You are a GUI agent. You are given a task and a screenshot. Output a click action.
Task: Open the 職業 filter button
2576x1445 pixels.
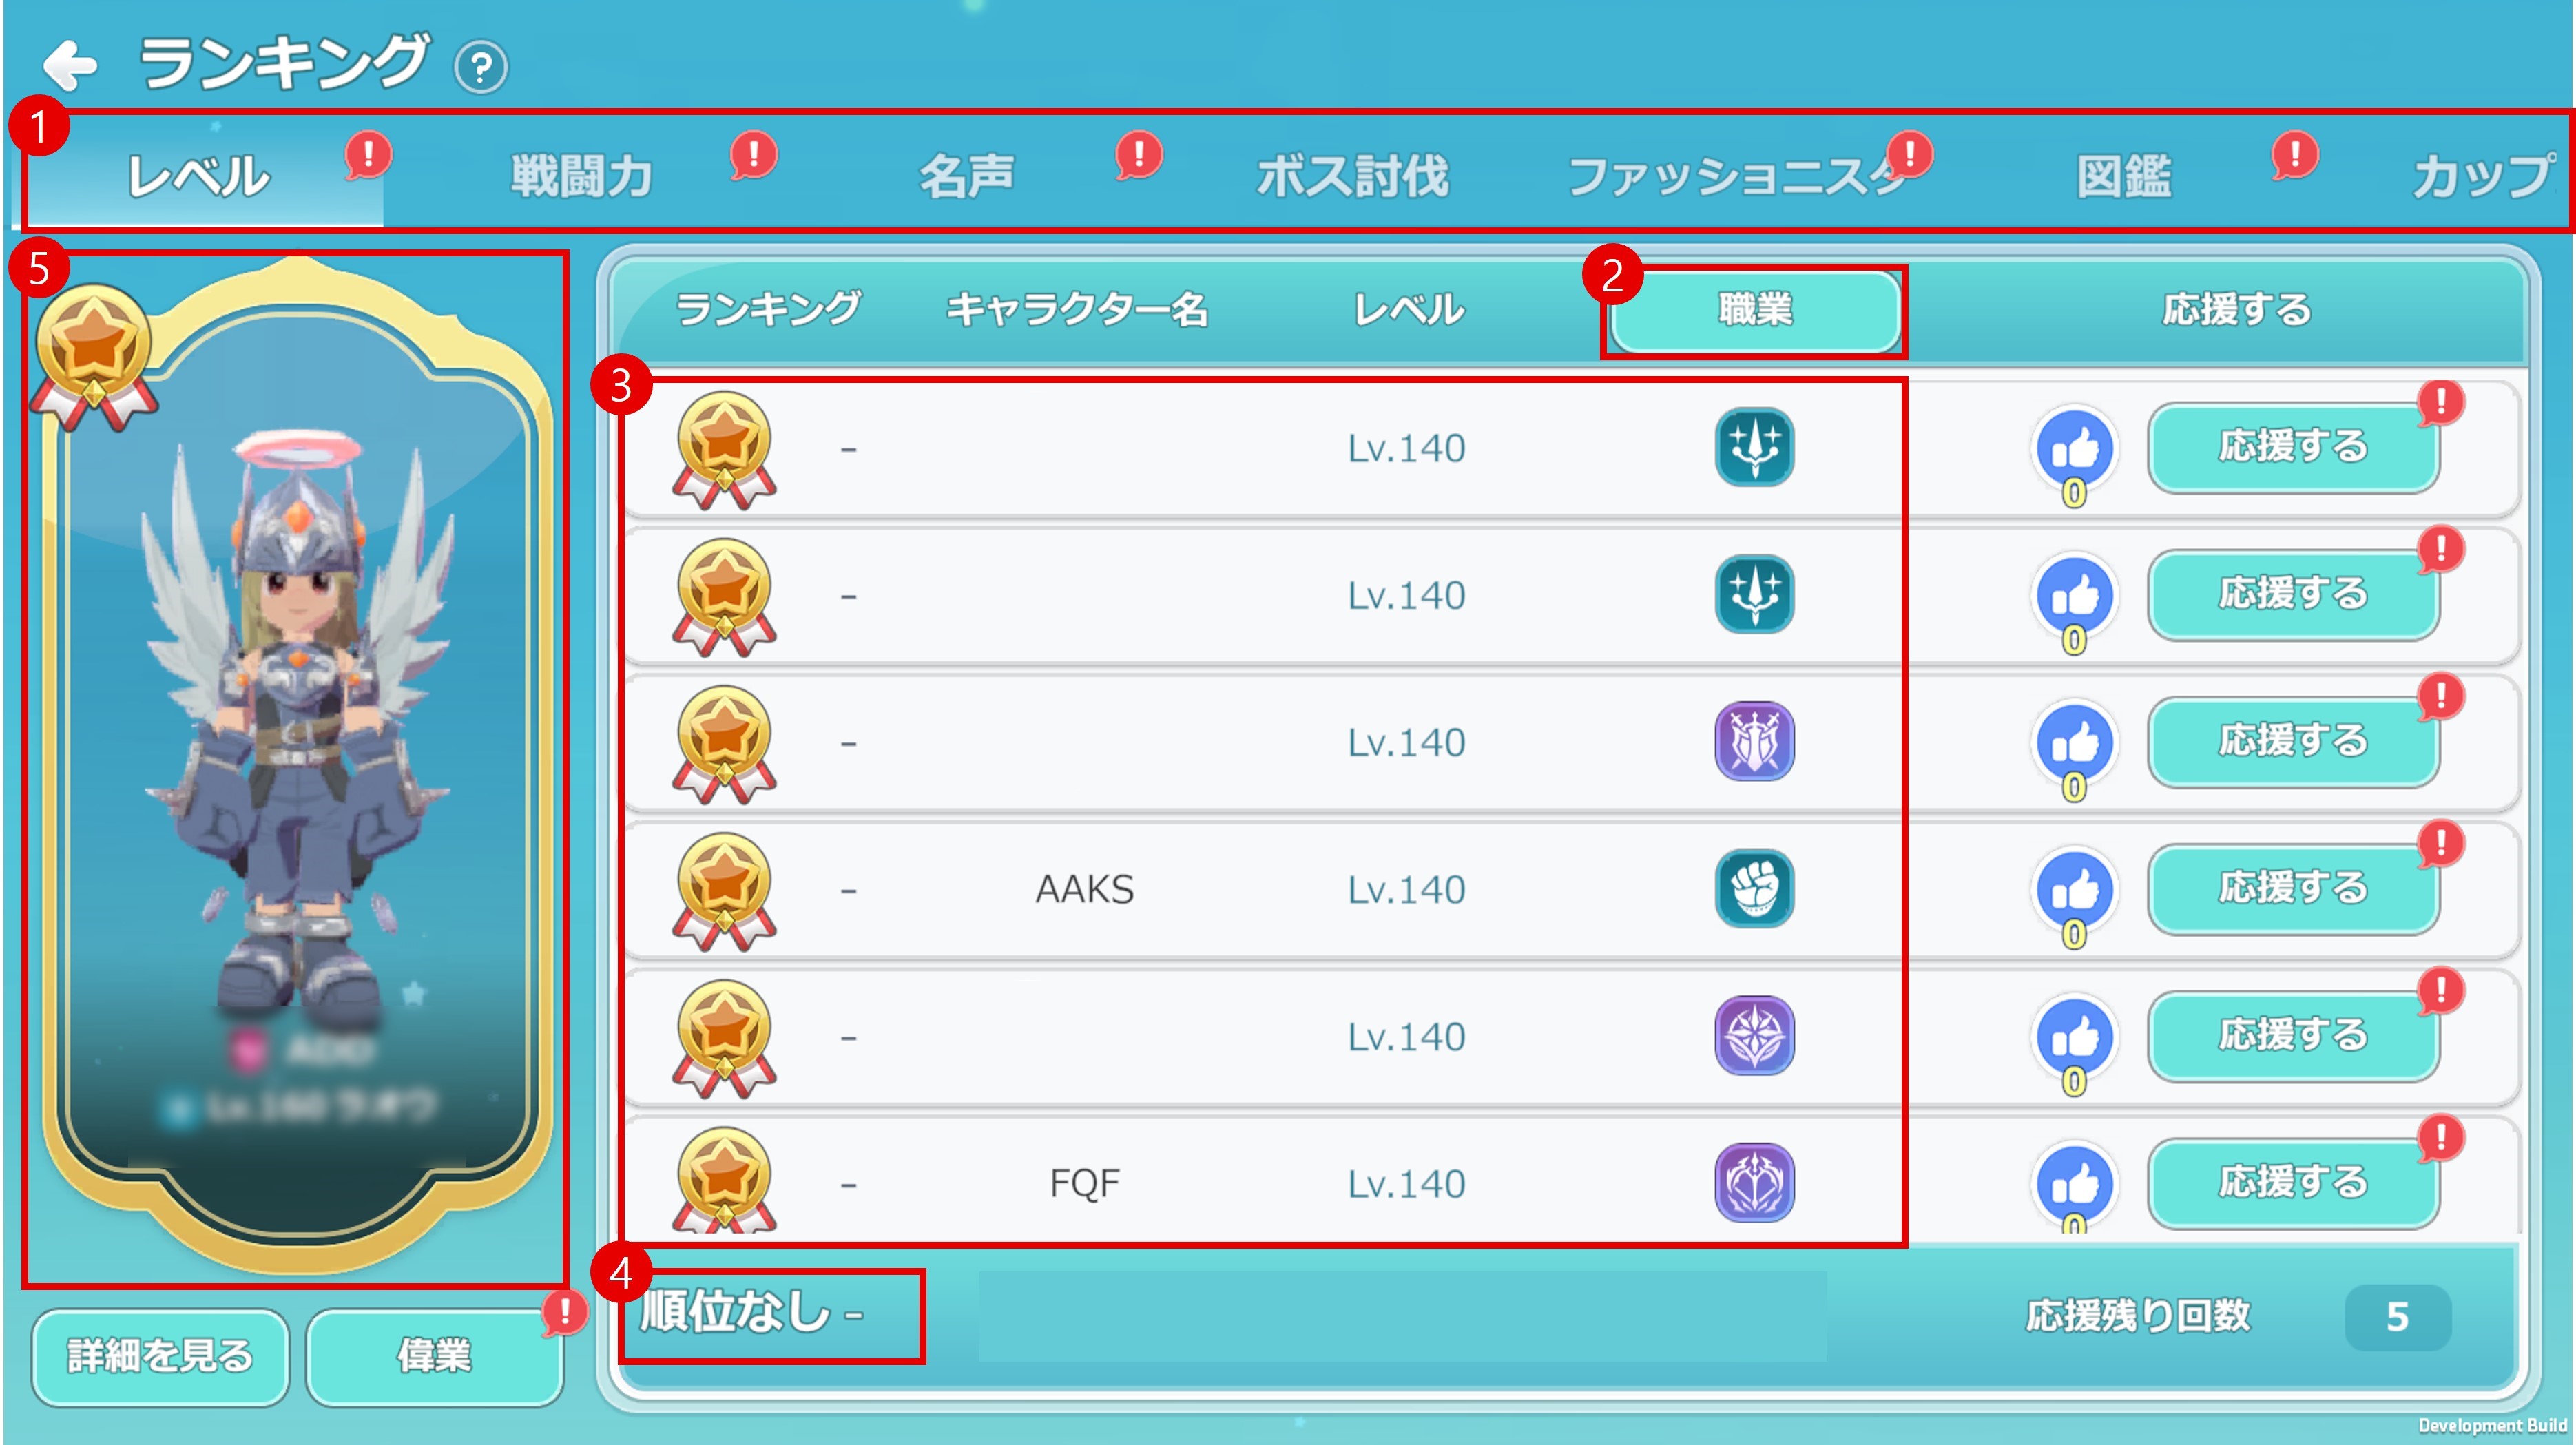point(1755,310)
